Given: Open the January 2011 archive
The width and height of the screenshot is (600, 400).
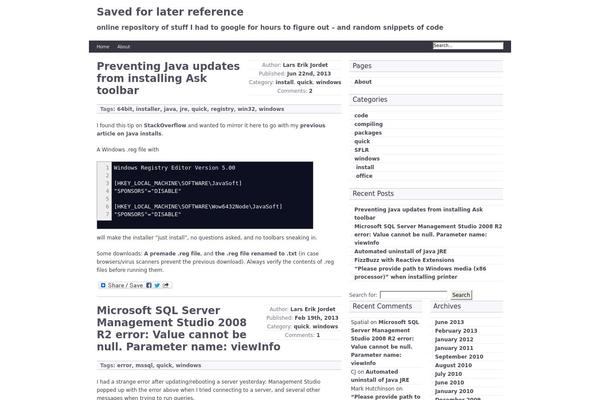Looking at the screenshot, I should 454,348.
